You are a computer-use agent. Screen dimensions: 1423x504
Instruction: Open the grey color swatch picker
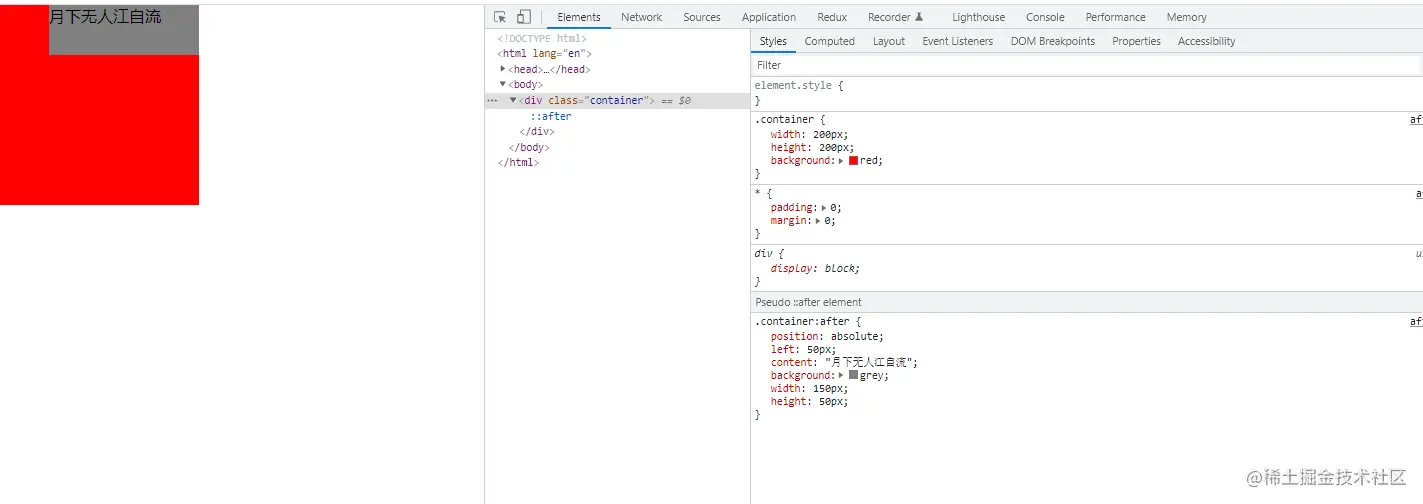(853, 375)
